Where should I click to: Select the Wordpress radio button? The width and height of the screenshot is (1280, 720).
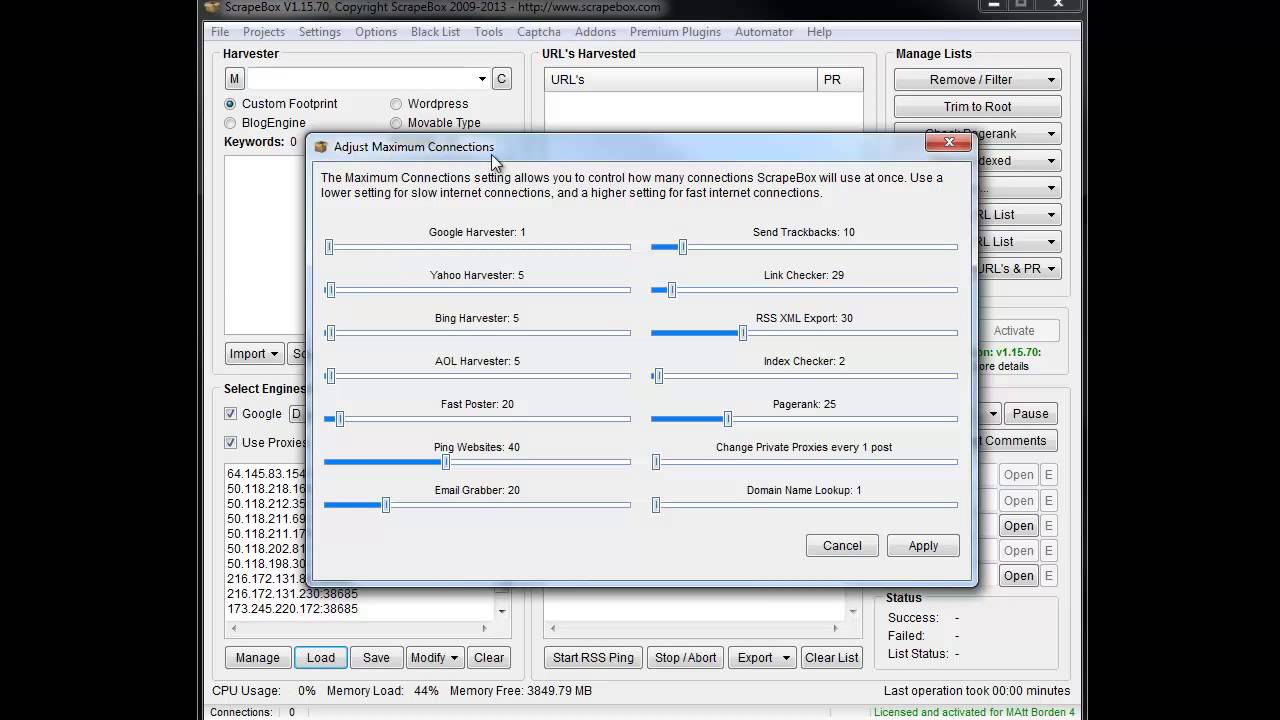tap(396, 104)
